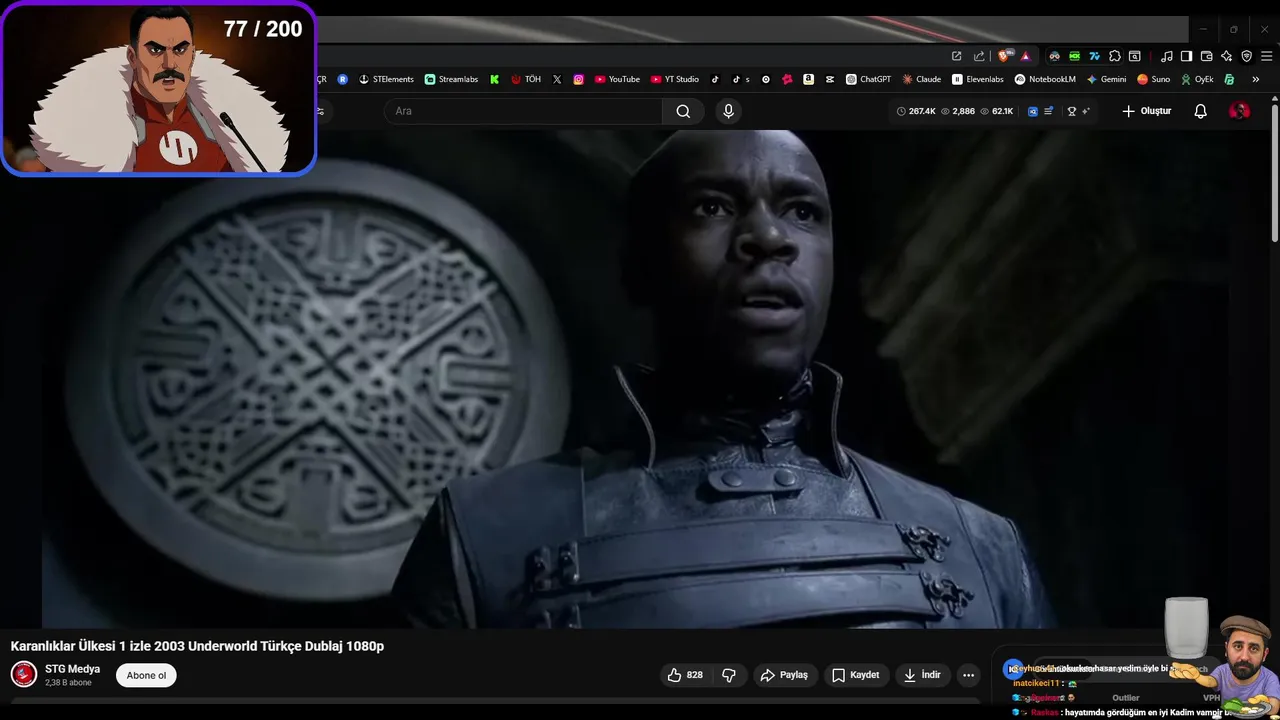Open the Amazon bookmark icon
The width and height of the screenshot is (1280, 720).
point(808,79)
